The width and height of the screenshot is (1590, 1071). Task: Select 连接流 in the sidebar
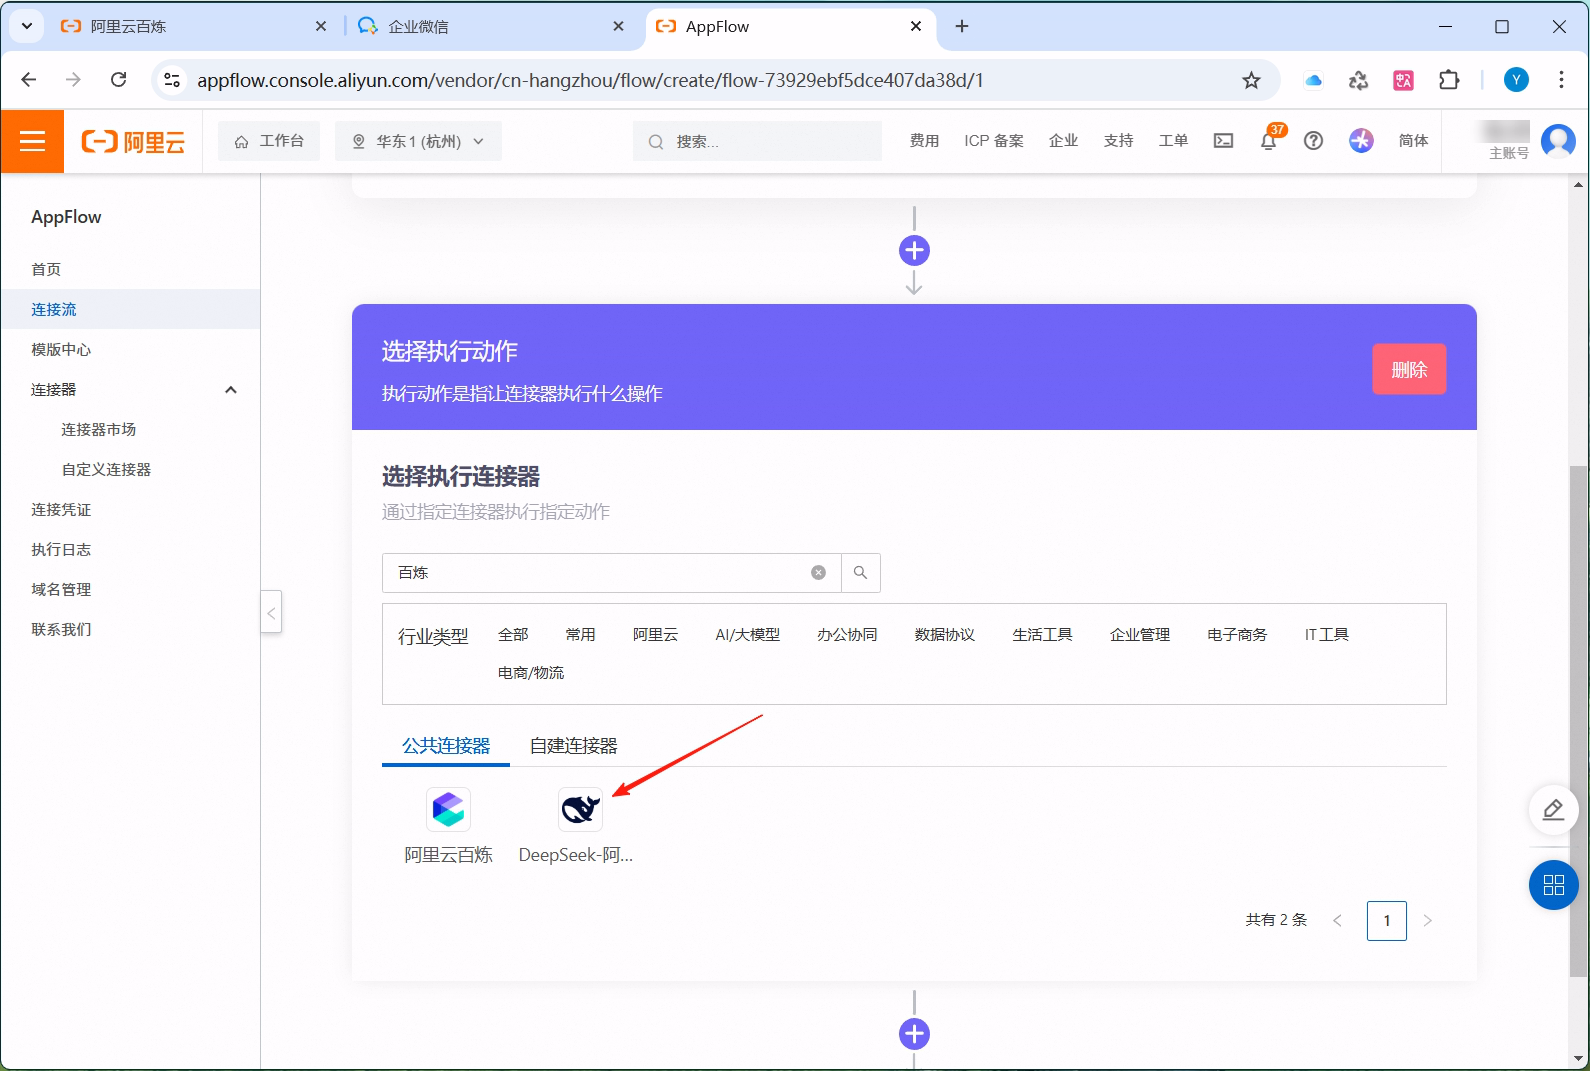130,309
